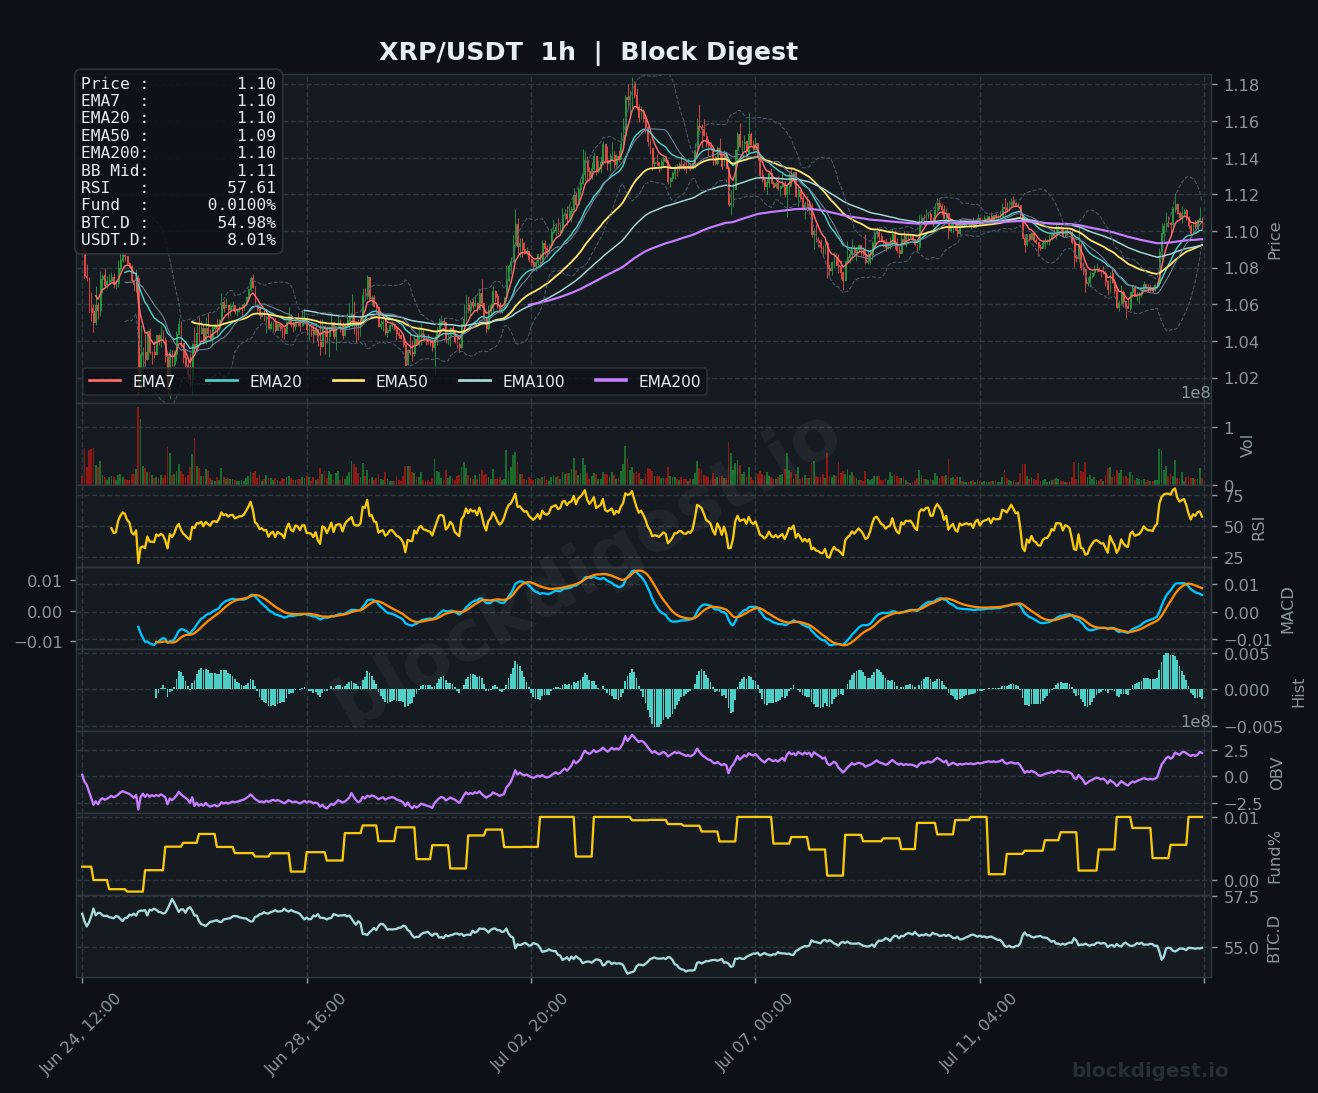Click the Vol axis label
The image size is (1318, 1093).
click(x=1246, y=446)
